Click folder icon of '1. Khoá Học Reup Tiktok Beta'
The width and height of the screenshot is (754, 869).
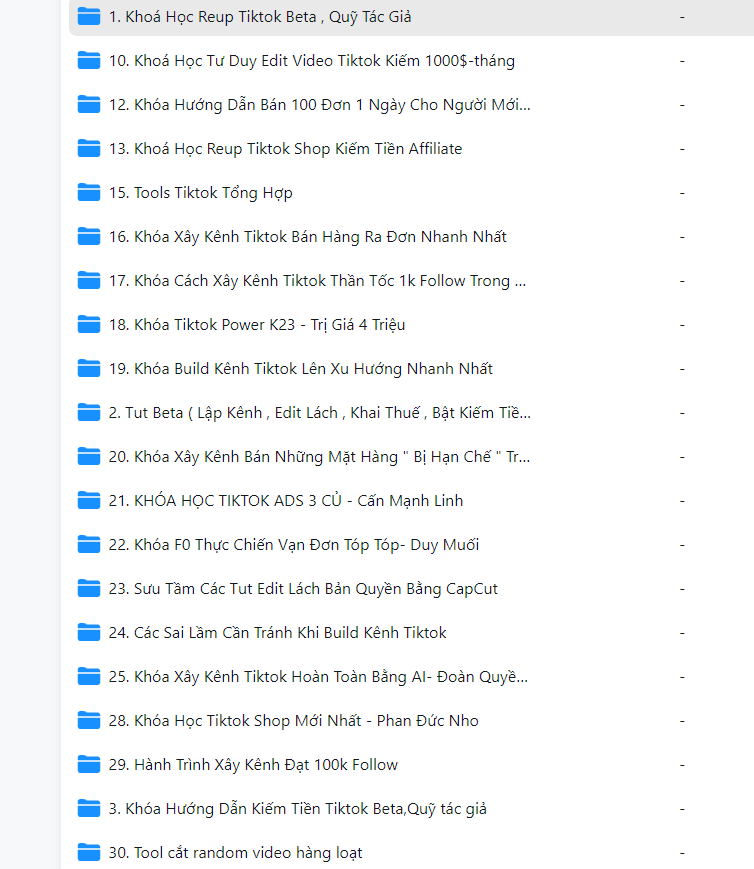click(89, 17)
